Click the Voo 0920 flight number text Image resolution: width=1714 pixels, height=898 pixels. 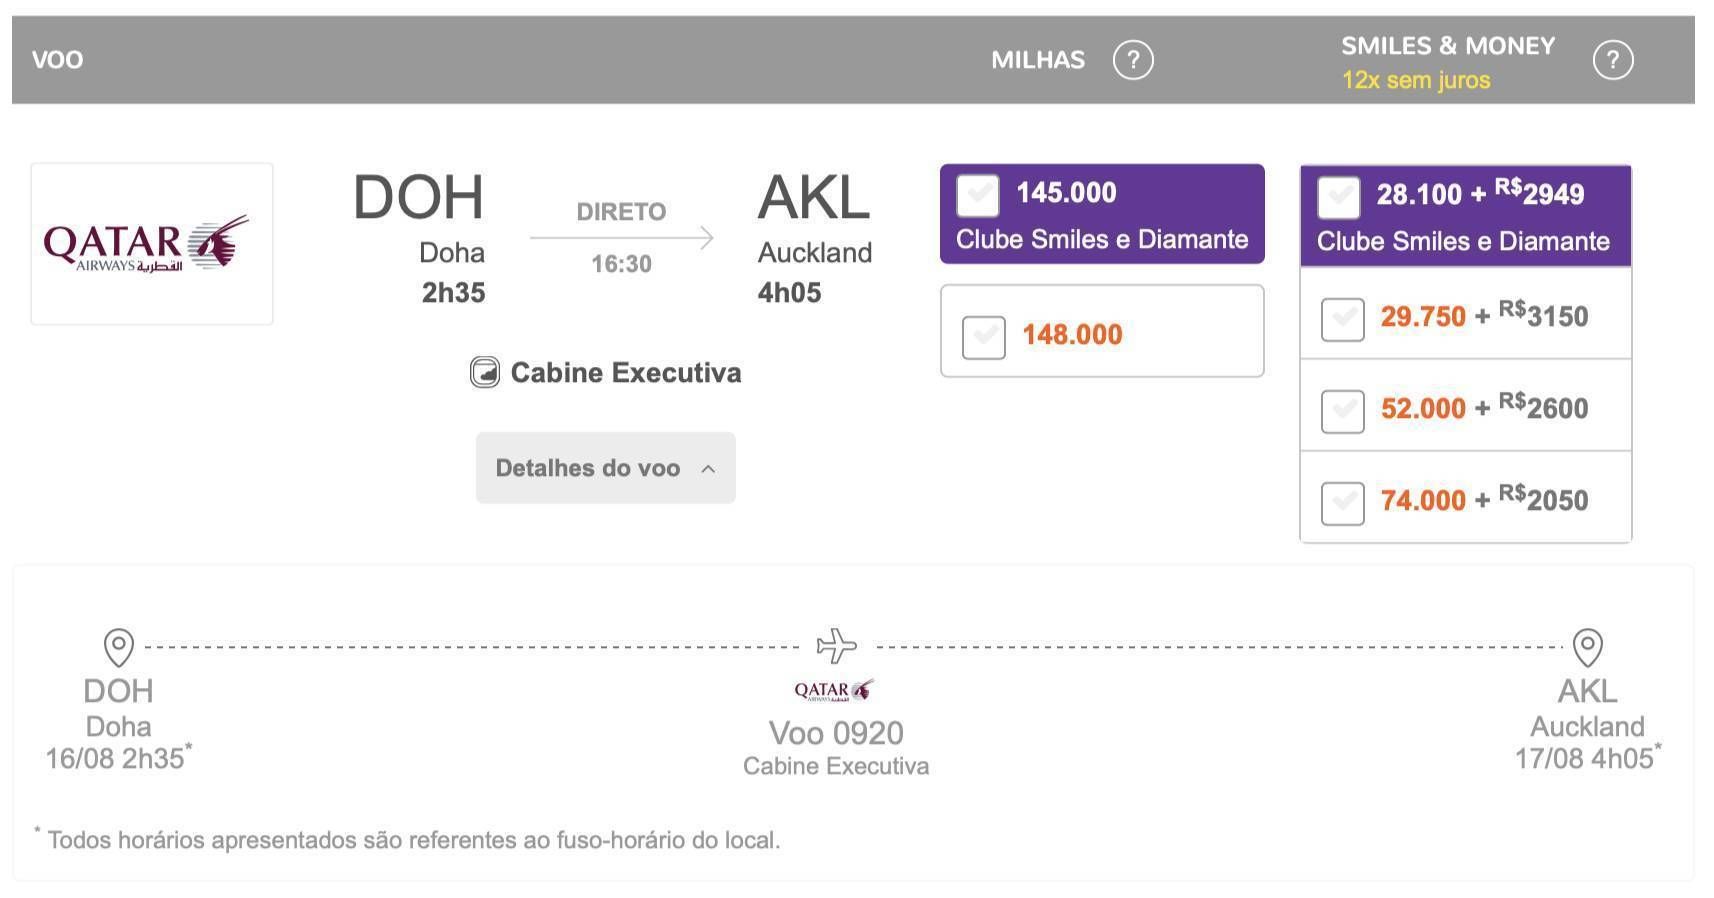[836, 733]
